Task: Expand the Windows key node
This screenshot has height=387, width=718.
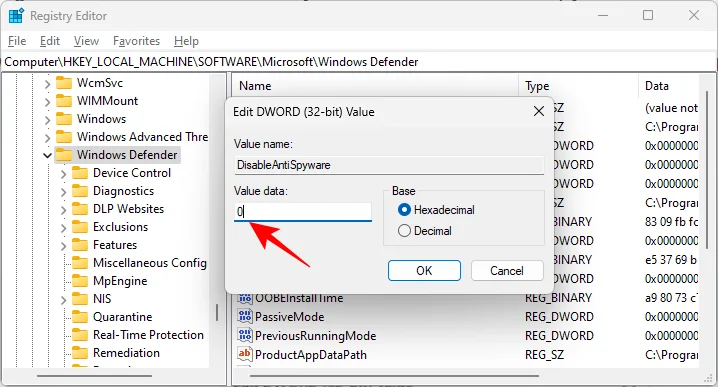Action: (x=47, y=120)
